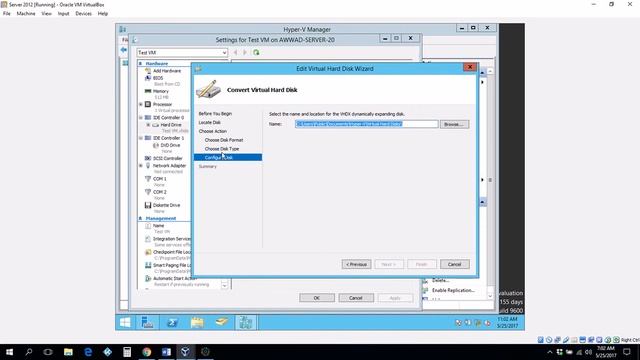Select IDE Controller 0 entry
Viewport: 640px width, 360px height.
click(168, 118)
